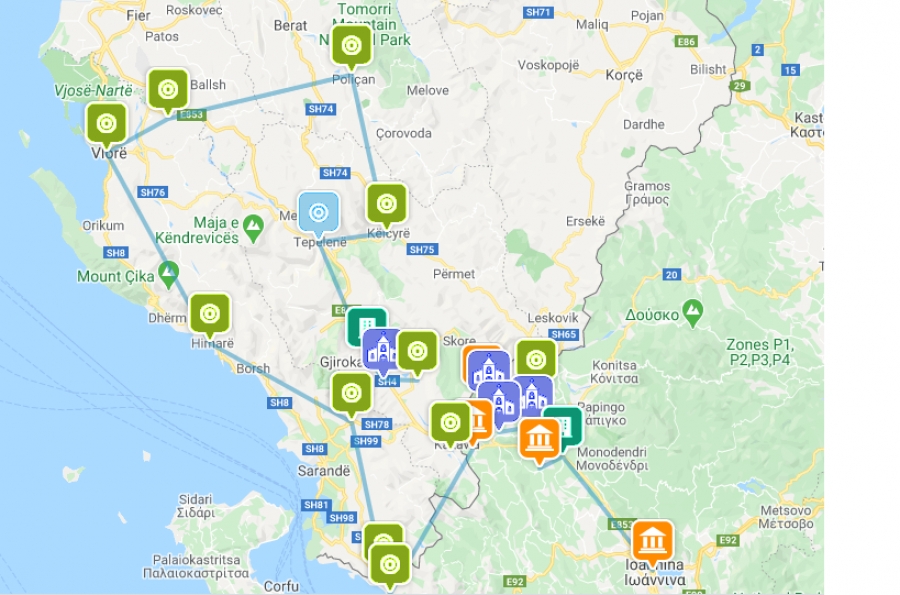This screenshot has height=595, width=900.
Task: Click the Mount Çika peak icon
Action: point(168,274)
